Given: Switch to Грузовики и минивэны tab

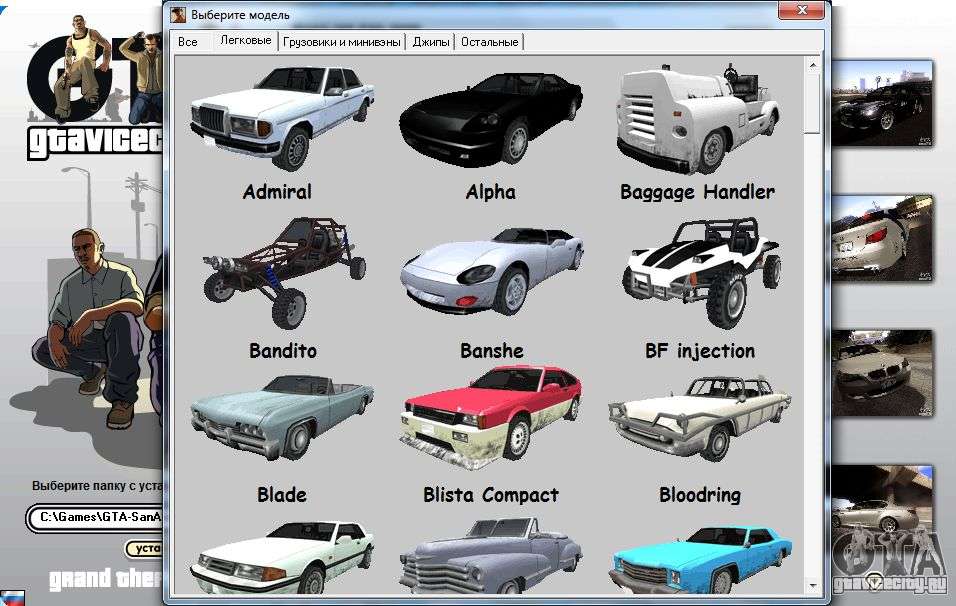Looking at the screenshot, I should coord(342,42).
